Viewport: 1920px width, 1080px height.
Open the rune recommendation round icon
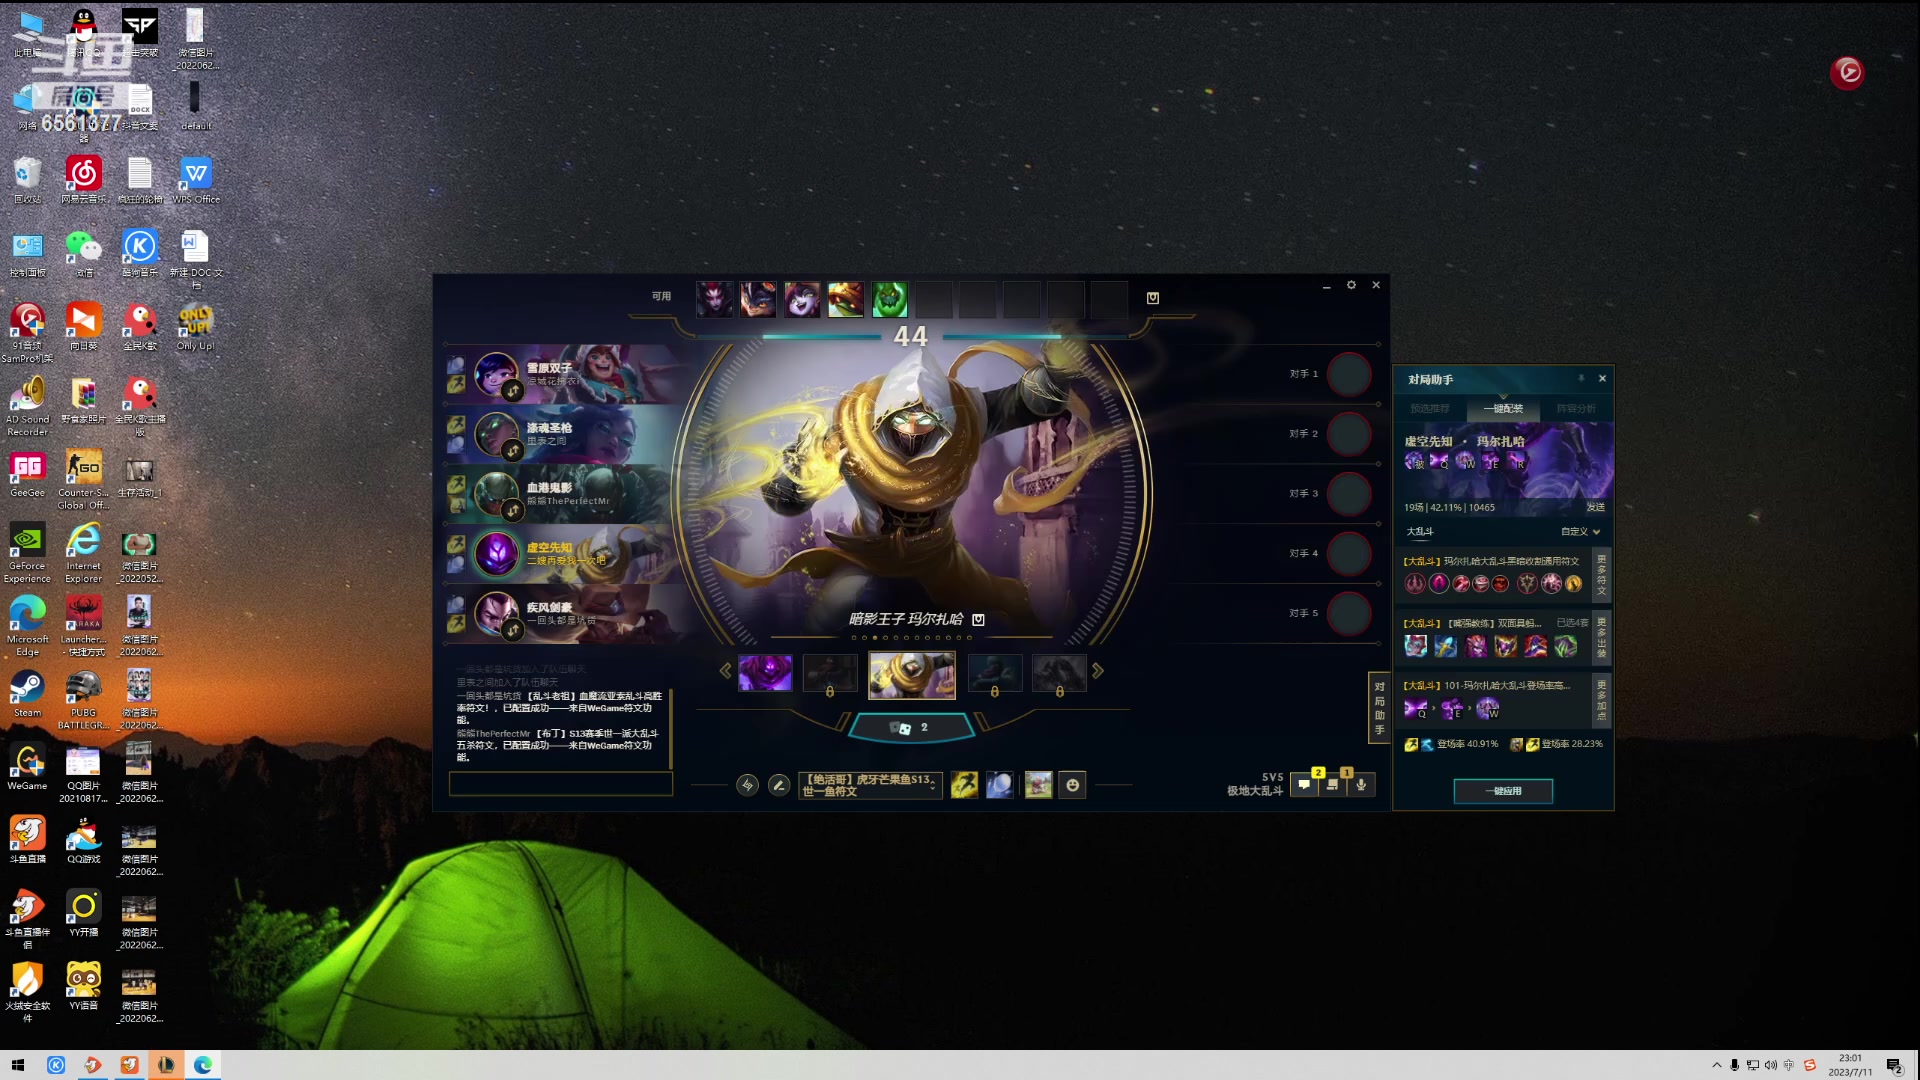747,786
